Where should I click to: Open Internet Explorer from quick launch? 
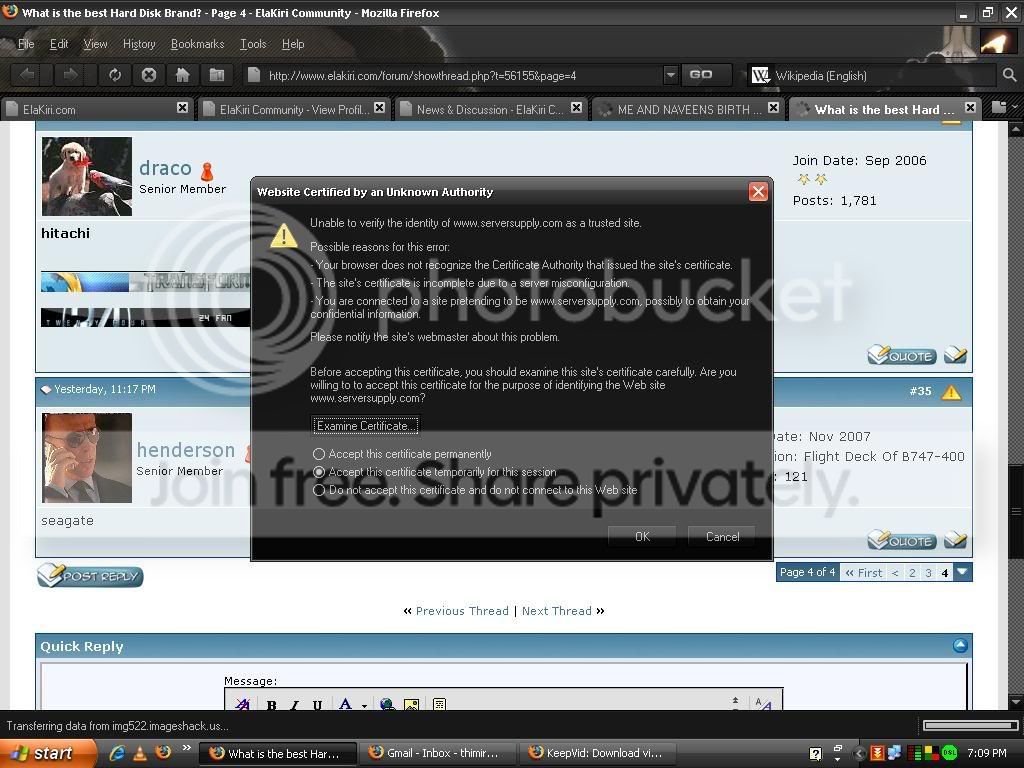pyautogui.click(x=118, y=753)
